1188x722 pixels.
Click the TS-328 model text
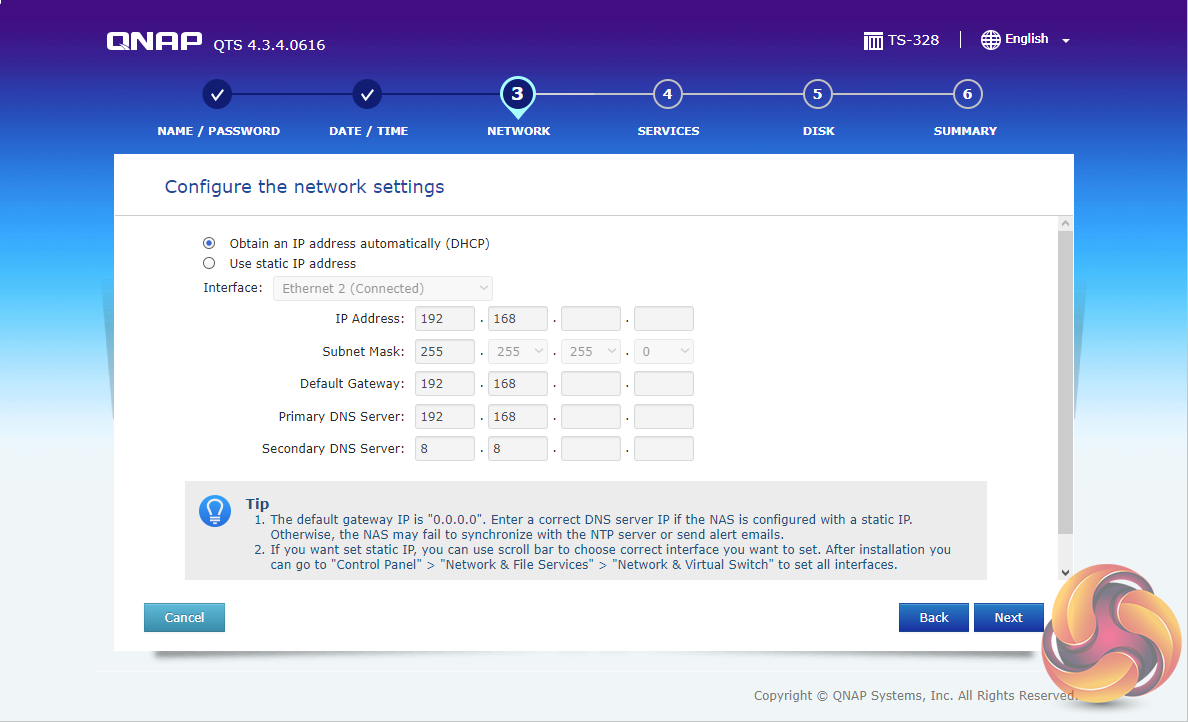[914, 40]
